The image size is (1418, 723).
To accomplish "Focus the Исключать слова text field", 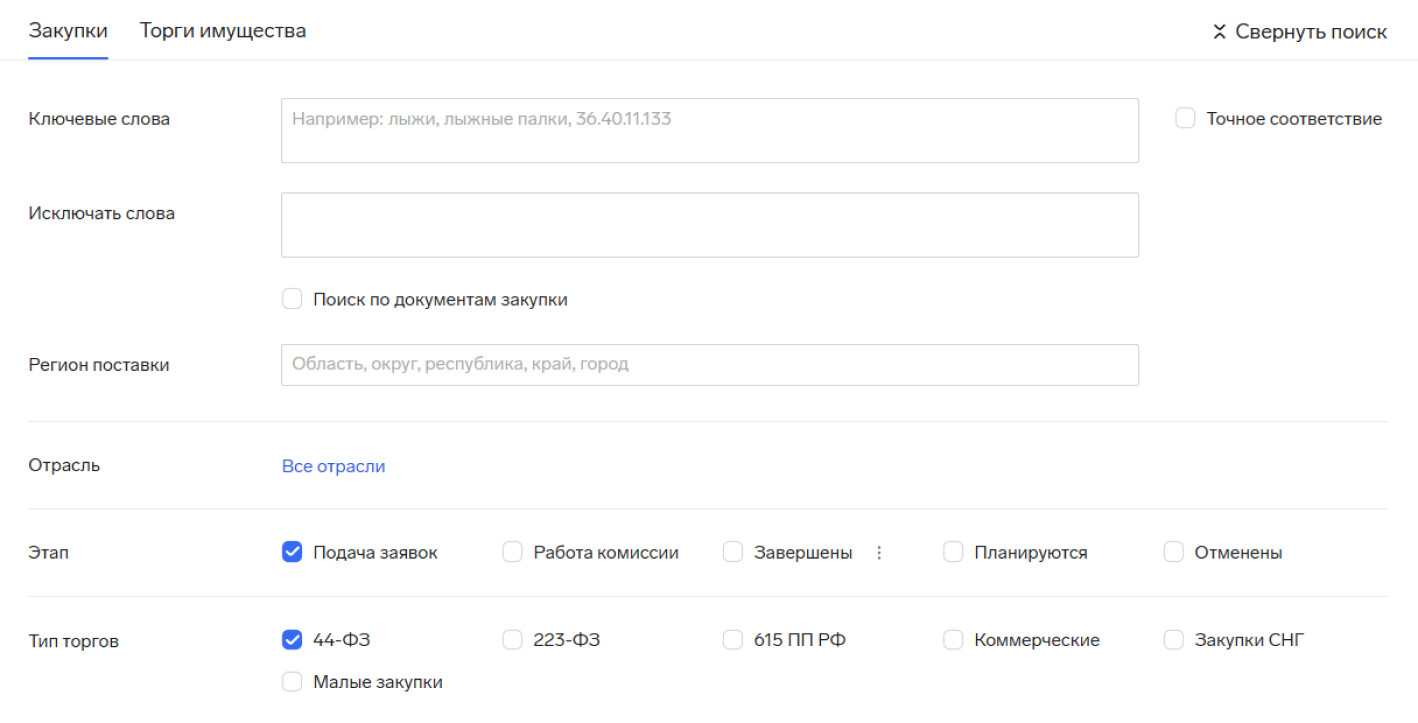I will coord(709,225).
